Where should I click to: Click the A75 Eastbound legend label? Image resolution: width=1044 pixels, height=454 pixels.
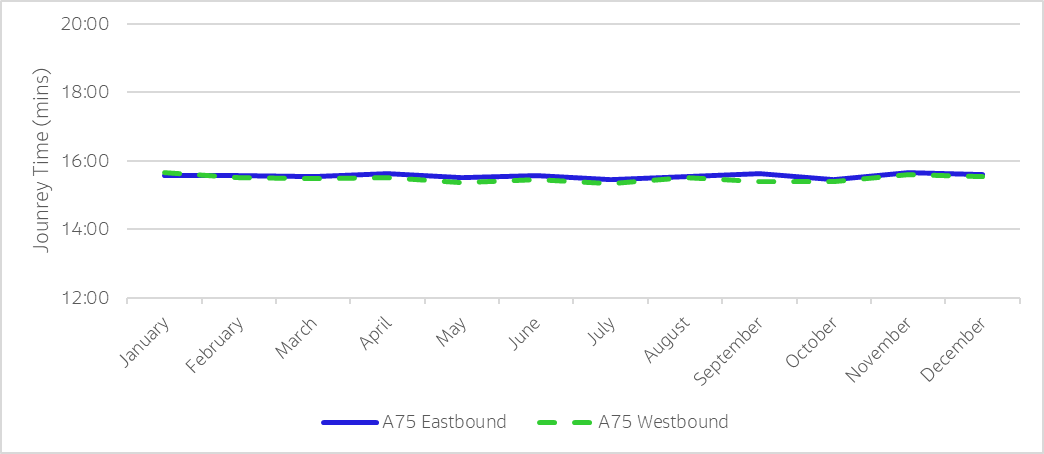[x=444, y=422]
